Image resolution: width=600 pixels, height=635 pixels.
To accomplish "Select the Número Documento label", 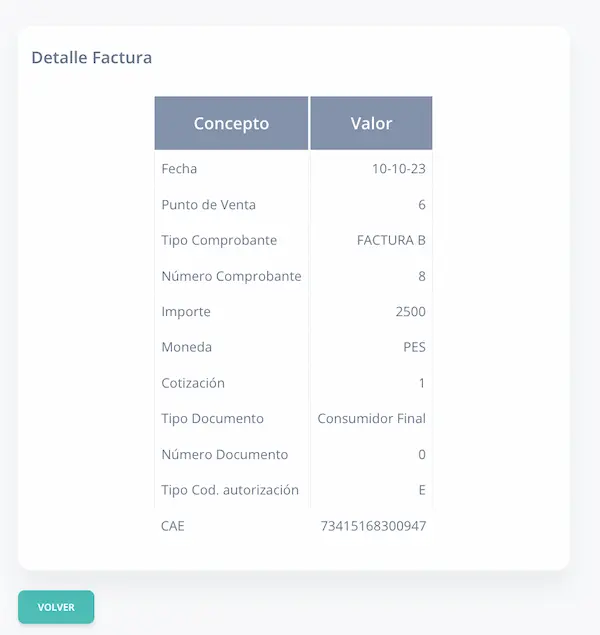I will pyautogui.click(x=224, y=455).
